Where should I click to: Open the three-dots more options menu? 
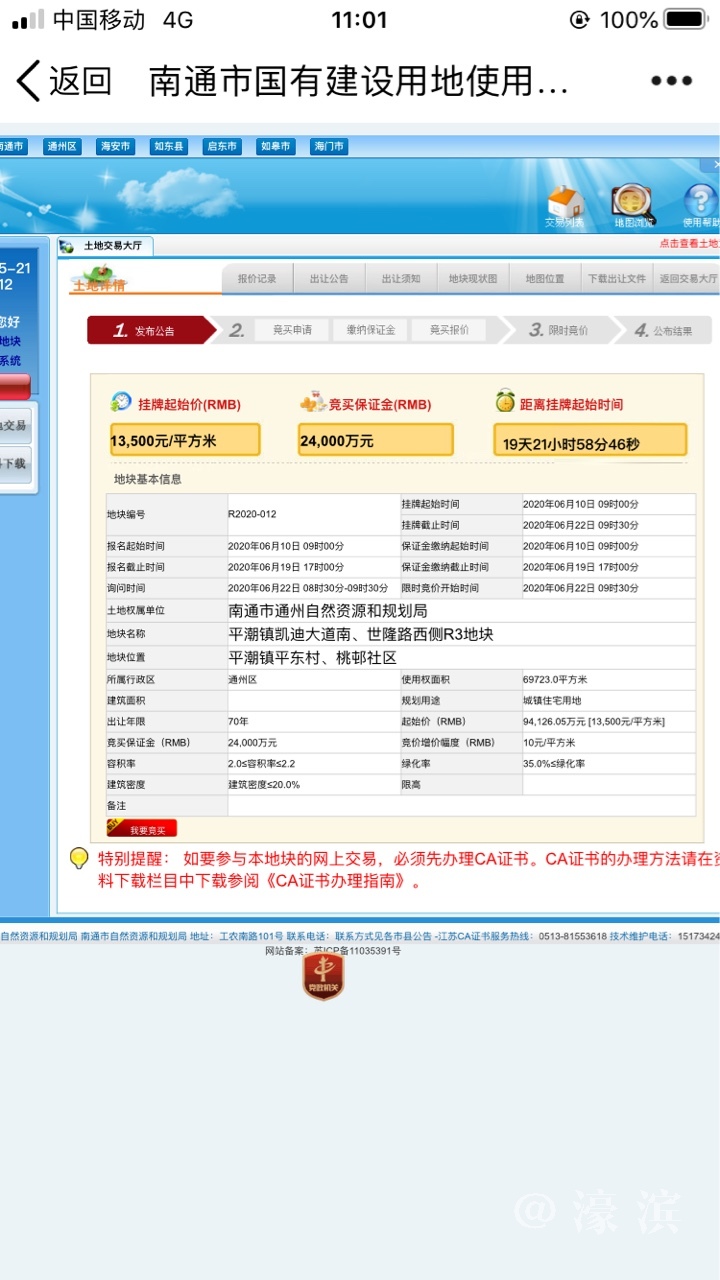(x=671, y=81)
